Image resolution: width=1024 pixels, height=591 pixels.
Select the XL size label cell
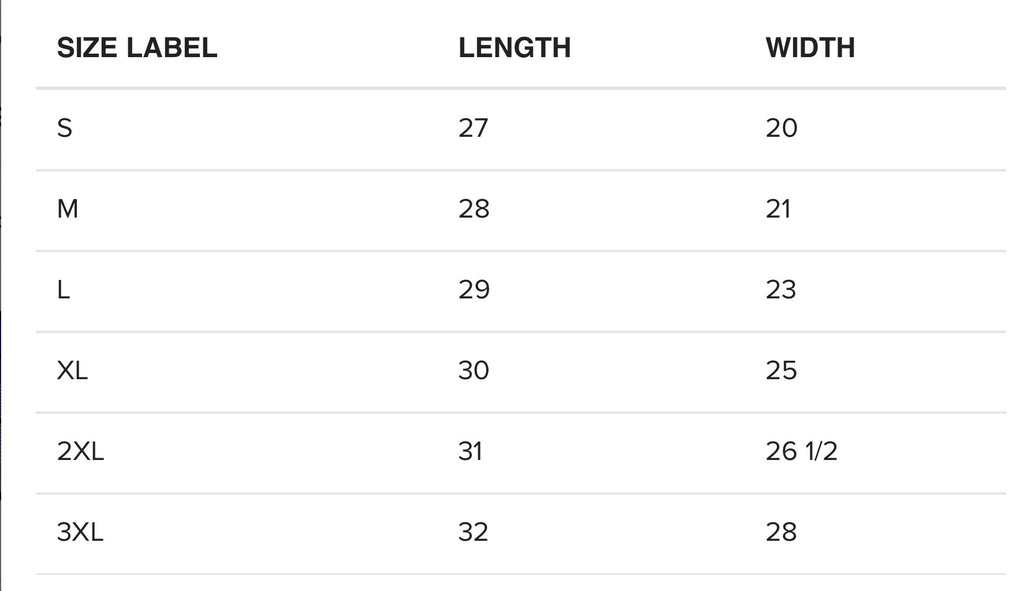tap(73, 371)
